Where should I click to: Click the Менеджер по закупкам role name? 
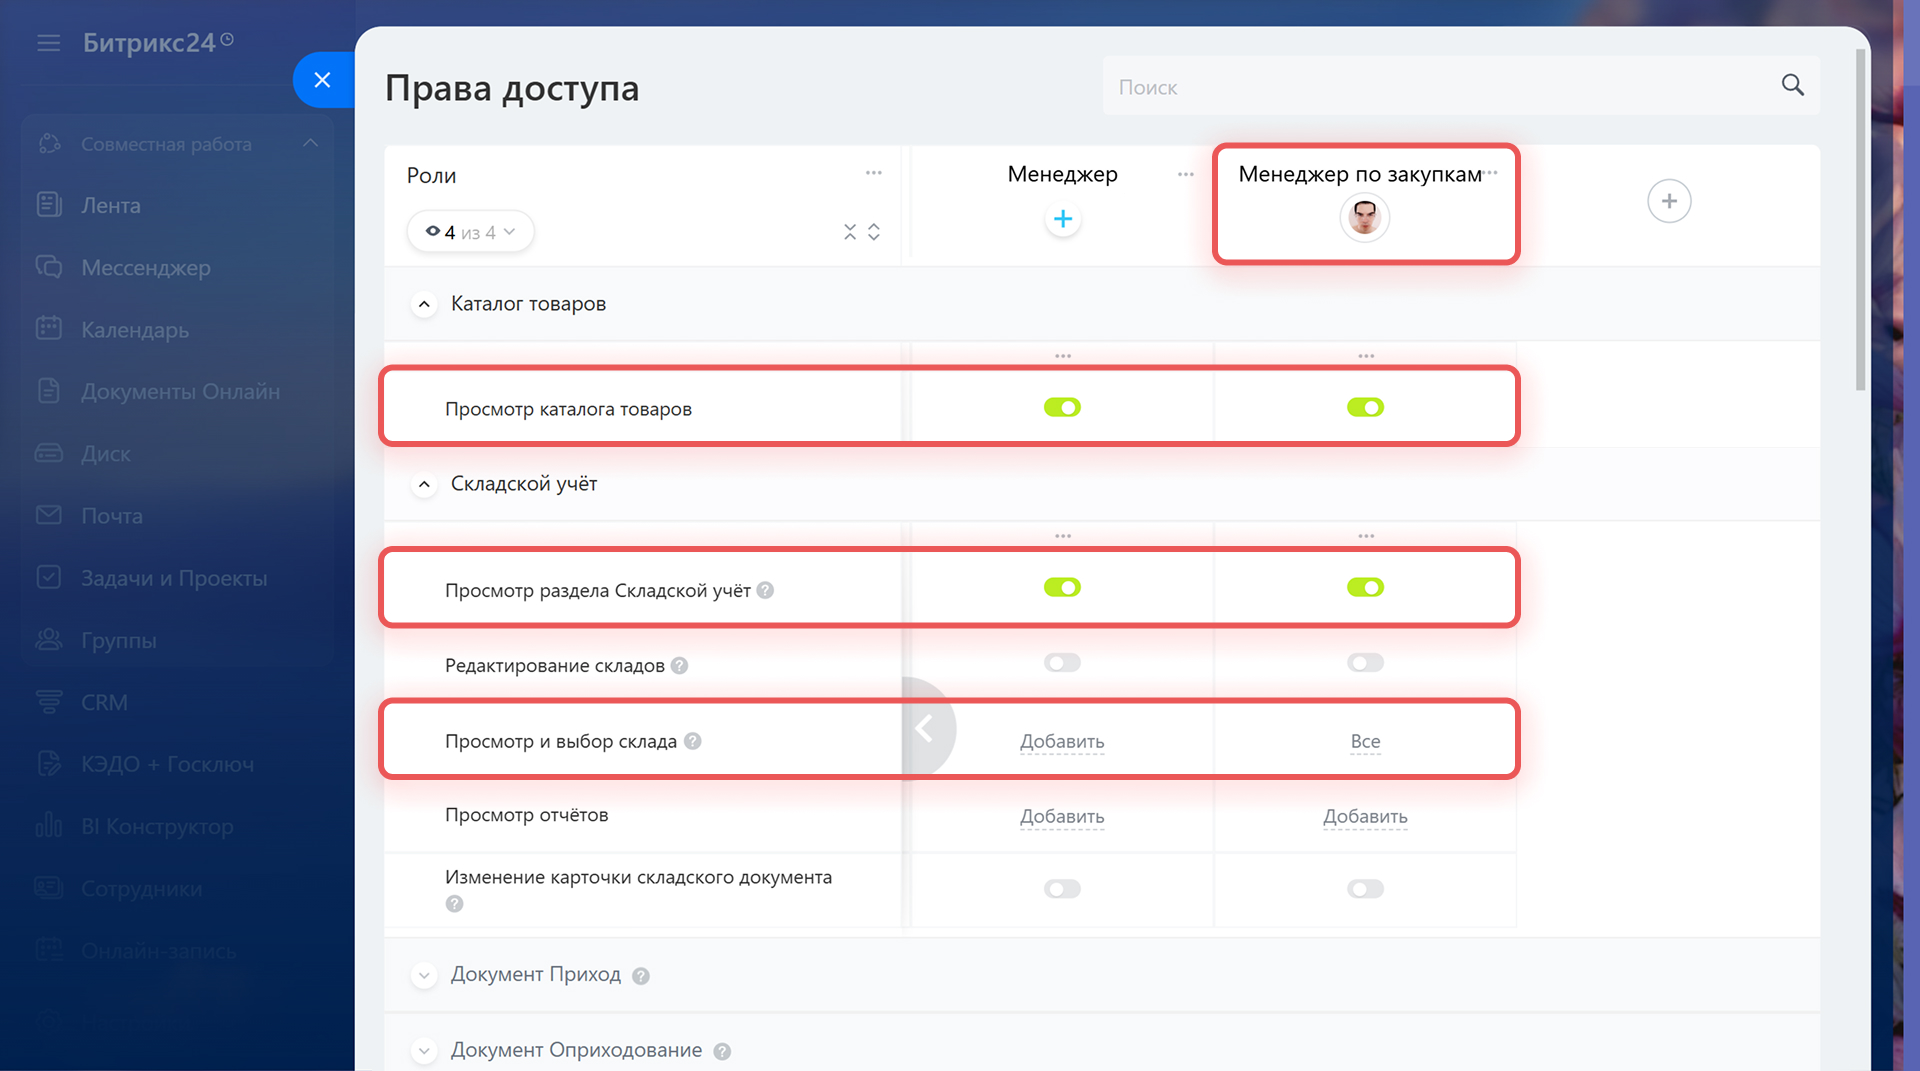[x=1360, y=174]
